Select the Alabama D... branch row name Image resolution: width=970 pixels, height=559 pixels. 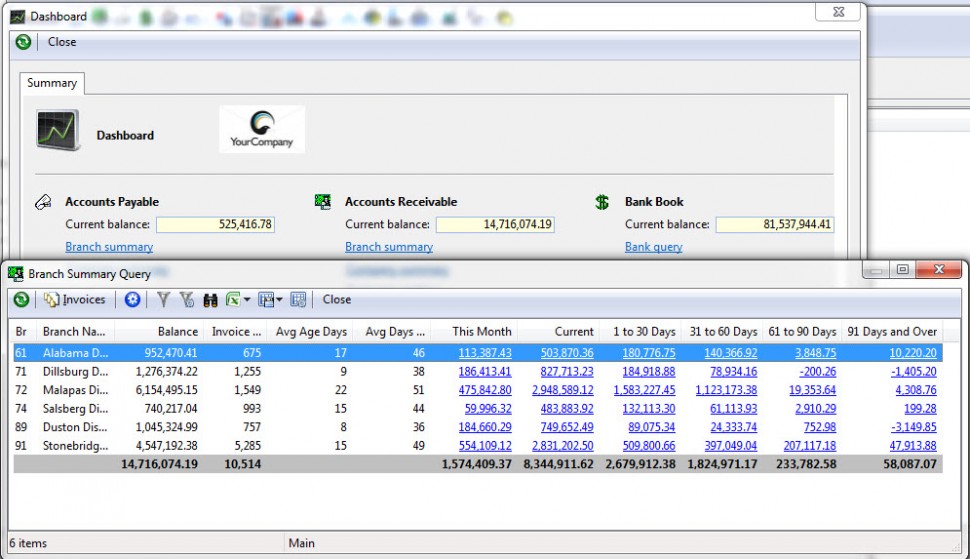(x=75, y=353)
